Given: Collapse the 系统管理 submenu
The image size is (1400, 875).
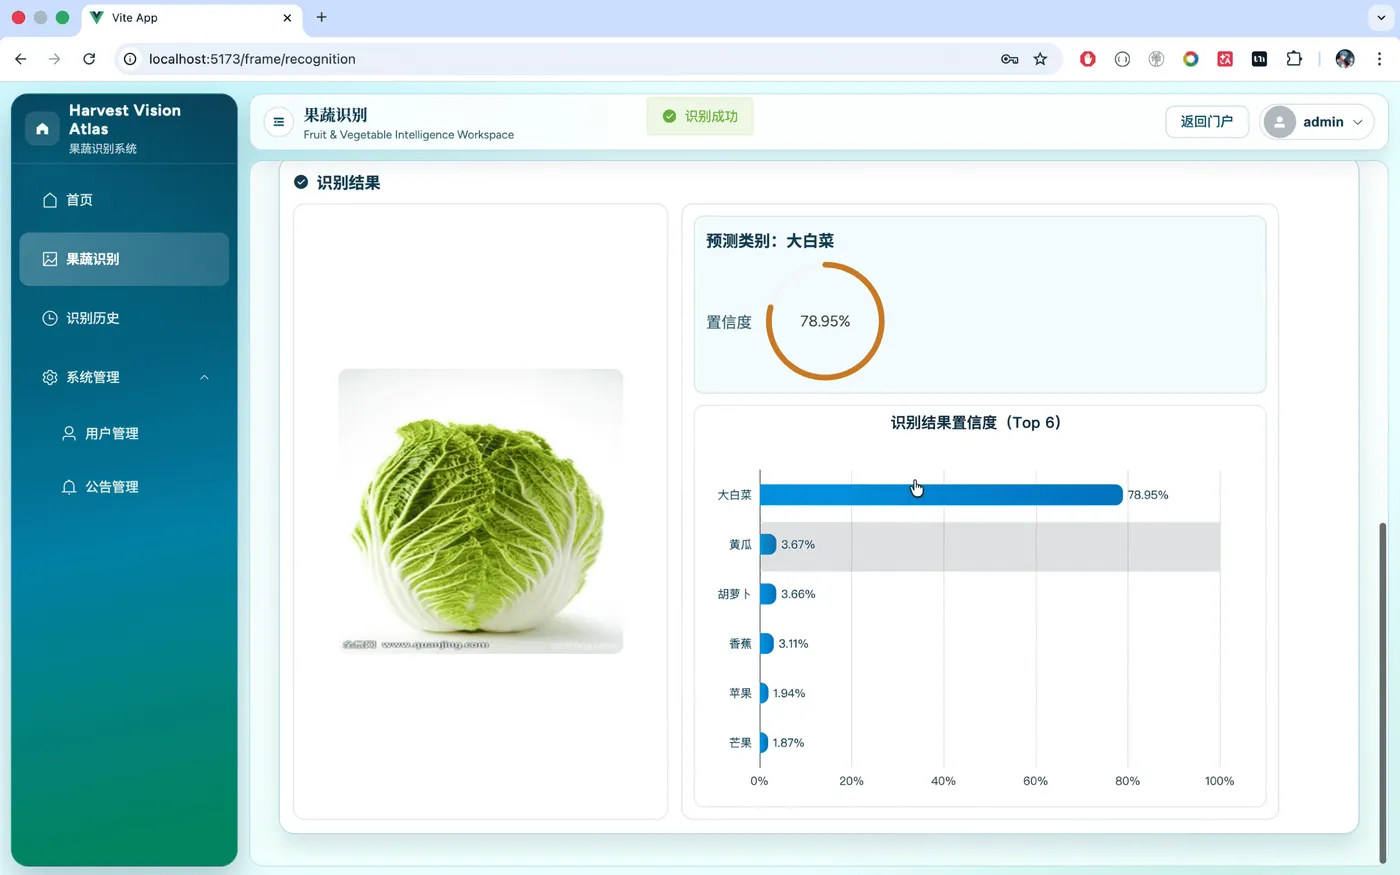Looking at the screenshot, I should point(204,377).
